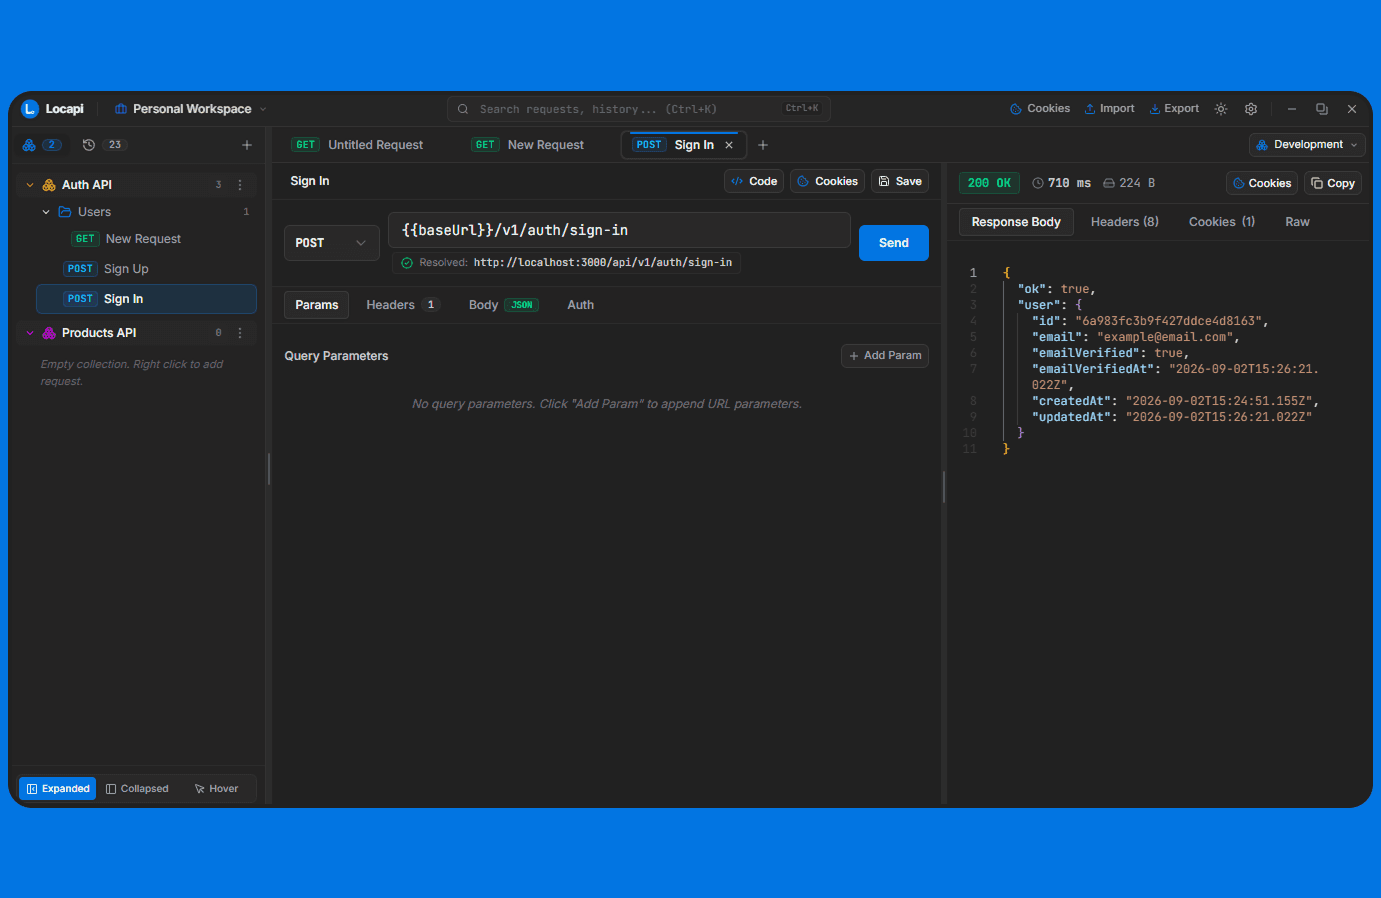
Task: Click the theme toggle sun icon
Action: [x=1221, y=109]
